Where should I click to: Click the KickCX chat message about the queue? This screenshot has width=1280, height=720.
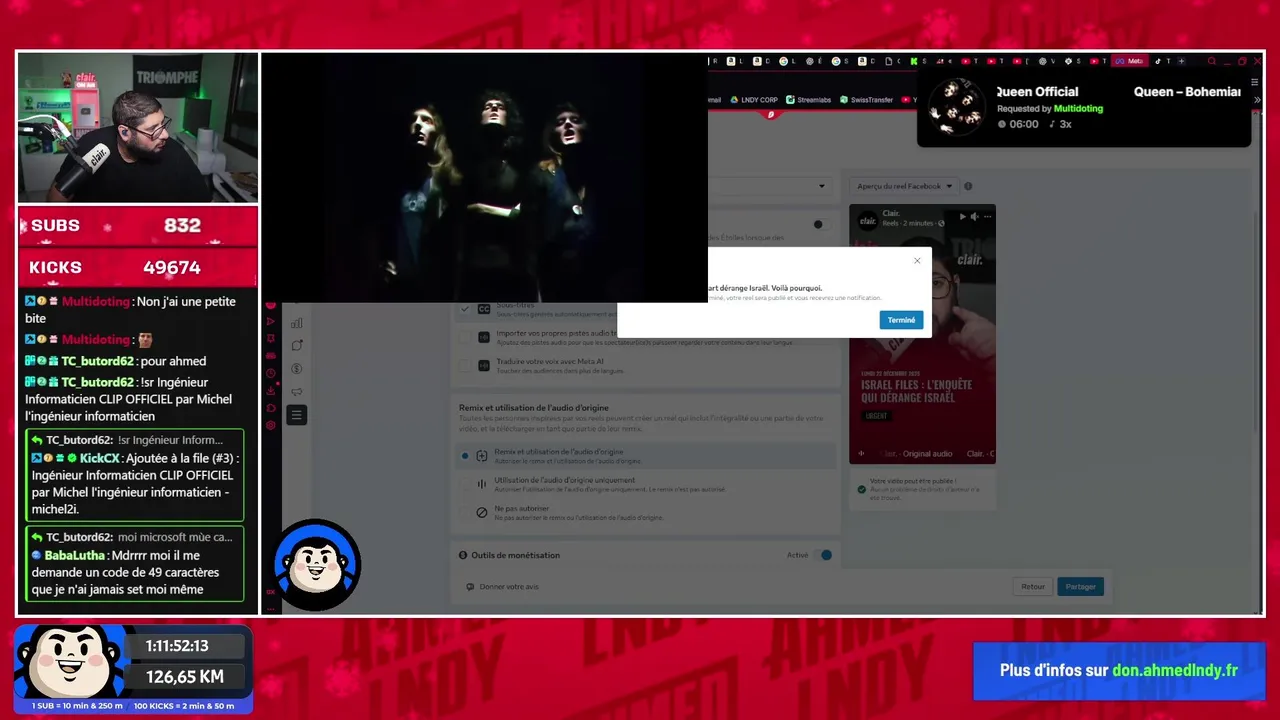pyautogui.click(x=134, y=475)
